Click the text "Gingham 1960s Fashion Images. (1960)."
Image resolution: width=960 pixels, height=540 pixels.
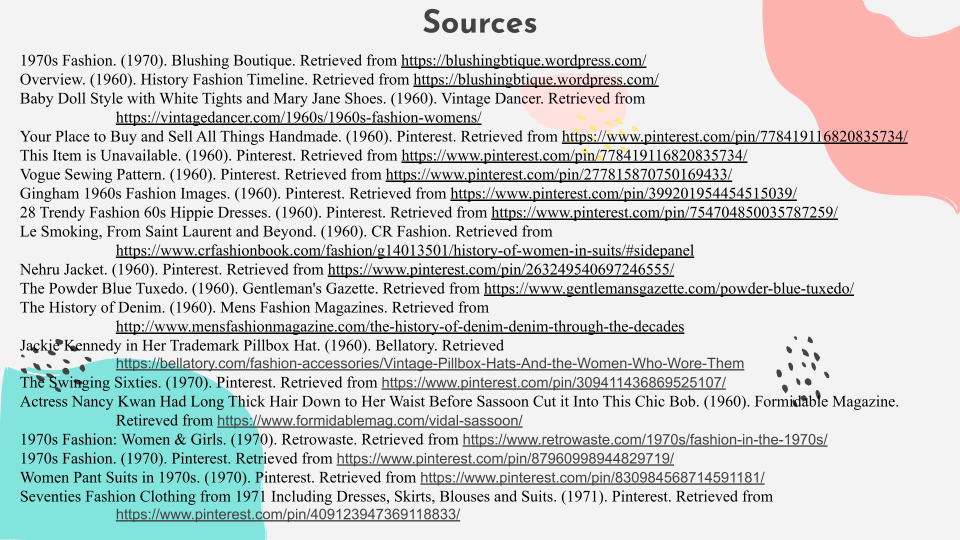[x=150, y=193]
